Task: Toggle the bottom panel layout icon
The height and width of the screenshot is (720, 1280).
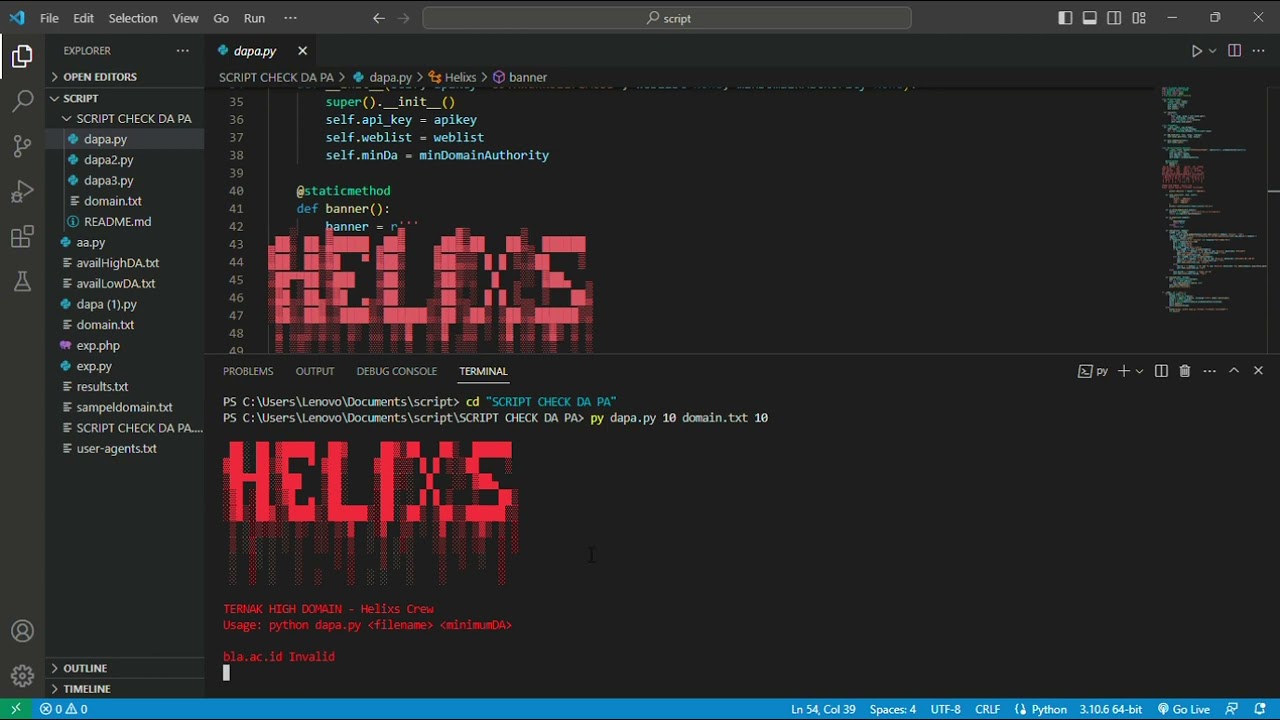Action: tap(1090, 18)
